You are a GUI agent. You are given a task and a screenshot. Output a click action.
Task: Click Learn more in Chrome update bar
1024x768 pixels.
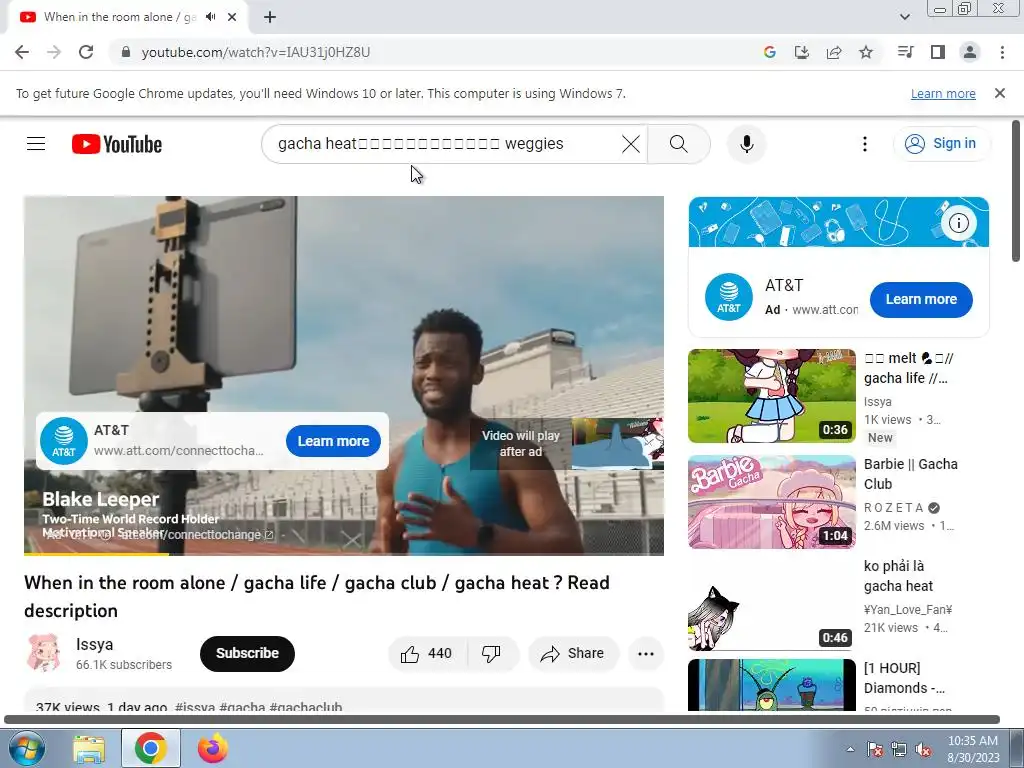coord(943,93)
